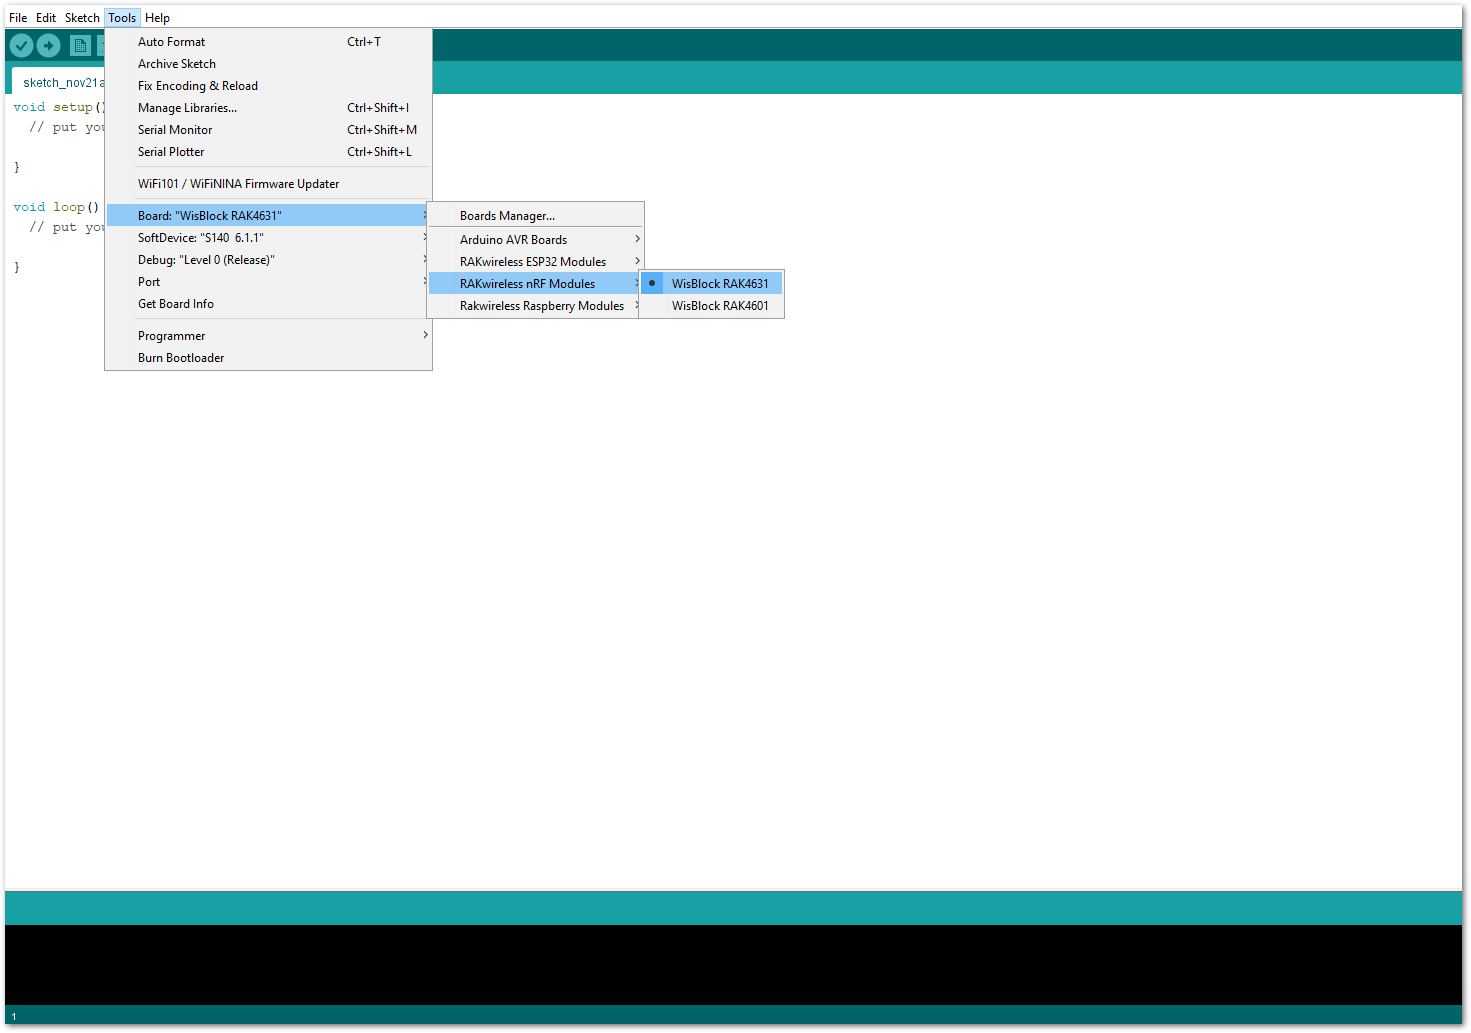This screenshot has height=1033, width=1471.
Task: Click Get Board Info
Action: click(268, 304)
